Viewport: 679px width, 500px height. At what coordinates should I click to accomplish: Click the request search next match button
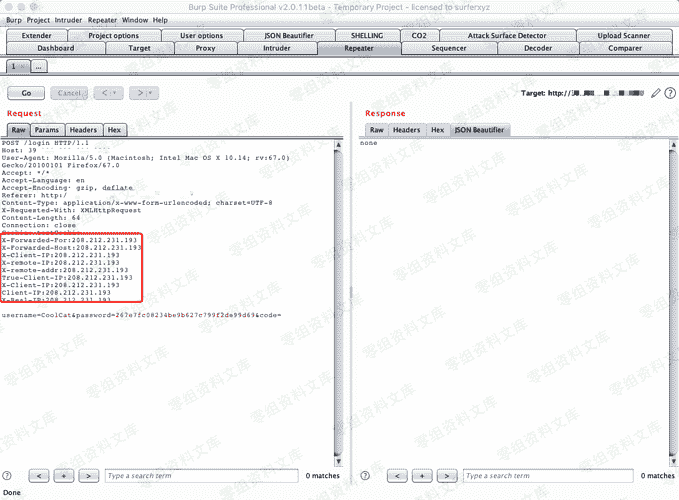click(88, 476)
